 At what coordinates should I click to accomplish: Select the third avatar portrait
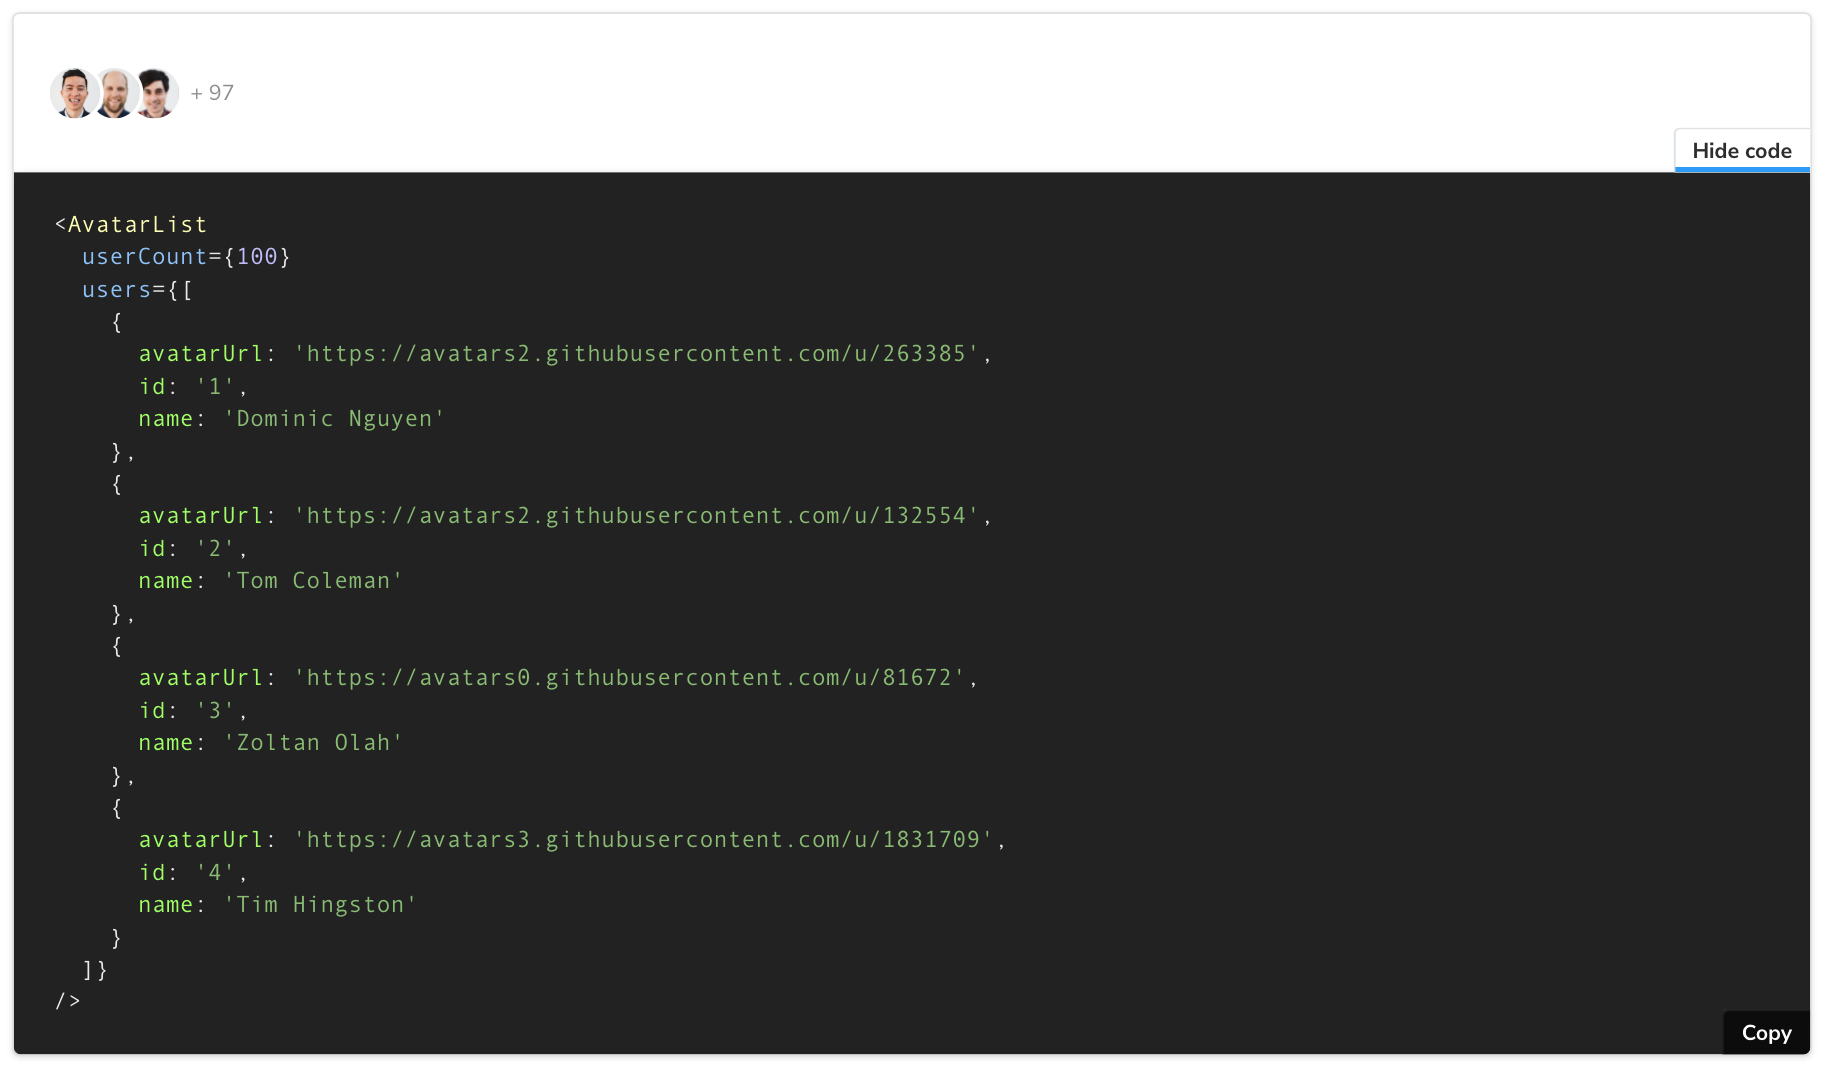pos(156,92)
